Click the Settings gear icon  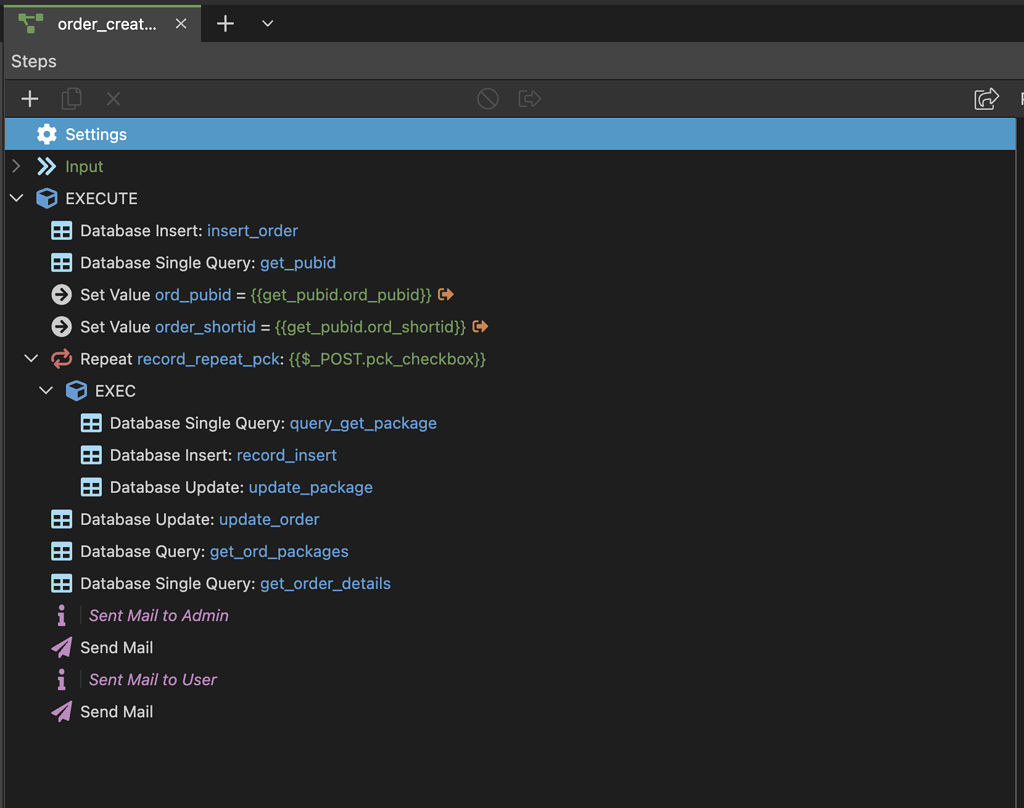(46, 134)
